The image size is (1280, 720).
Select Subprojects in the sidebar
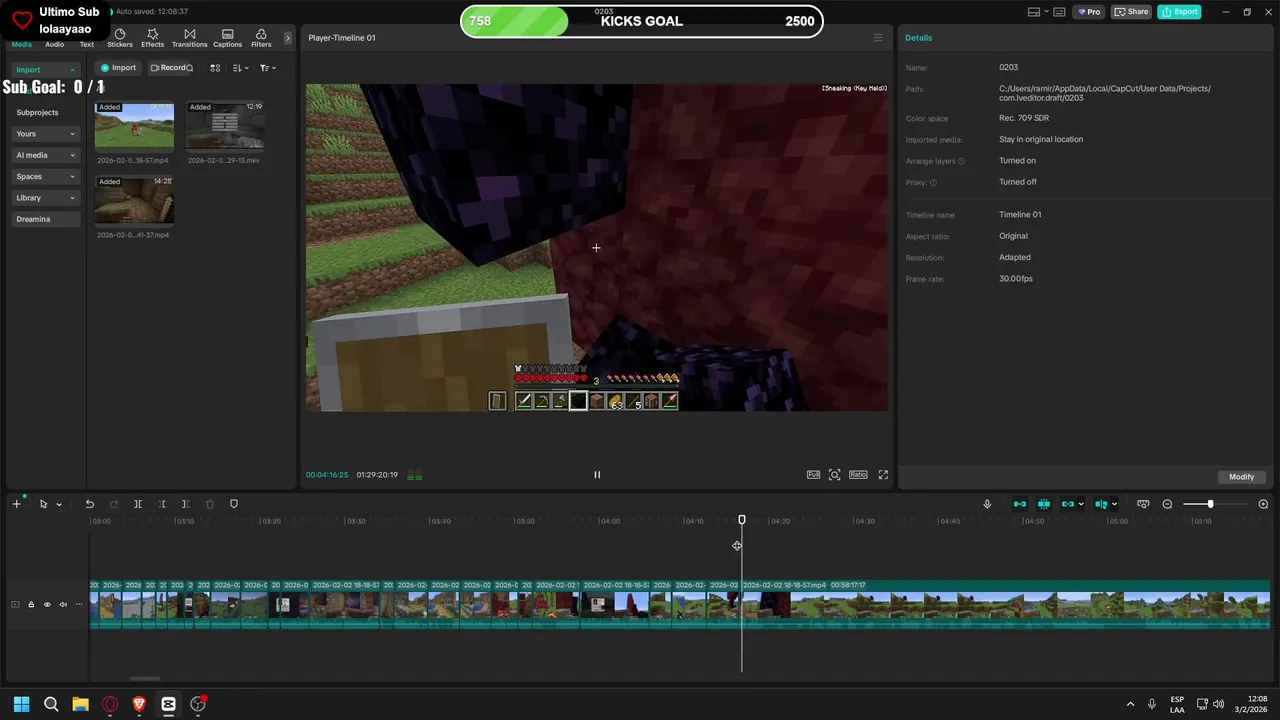pos(37,112)
